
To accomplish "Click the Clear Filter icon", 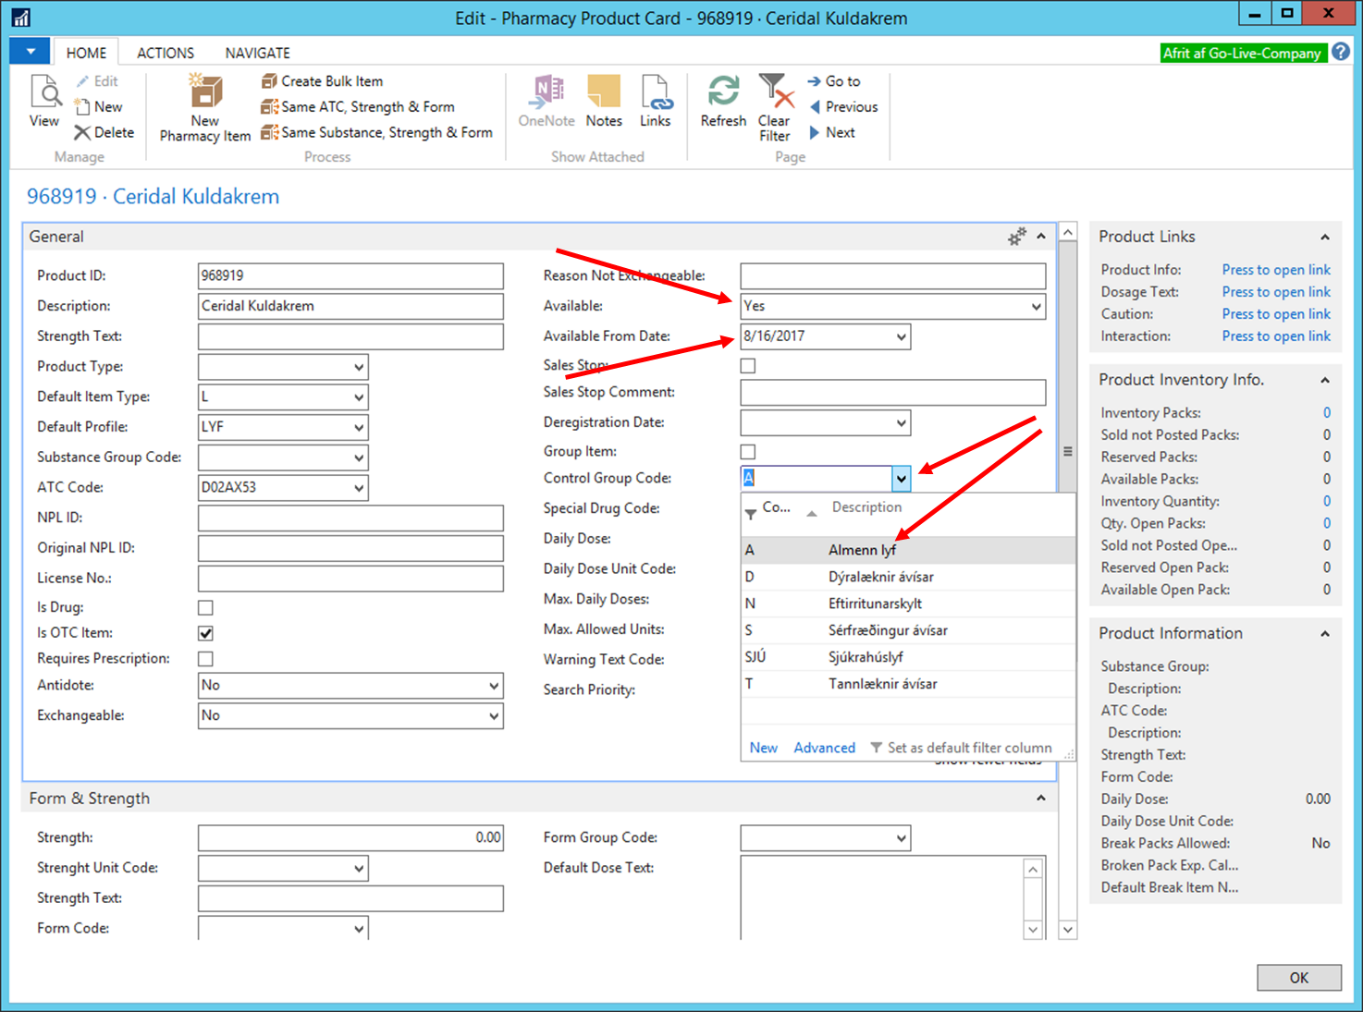I will click(x=774, y=93).
